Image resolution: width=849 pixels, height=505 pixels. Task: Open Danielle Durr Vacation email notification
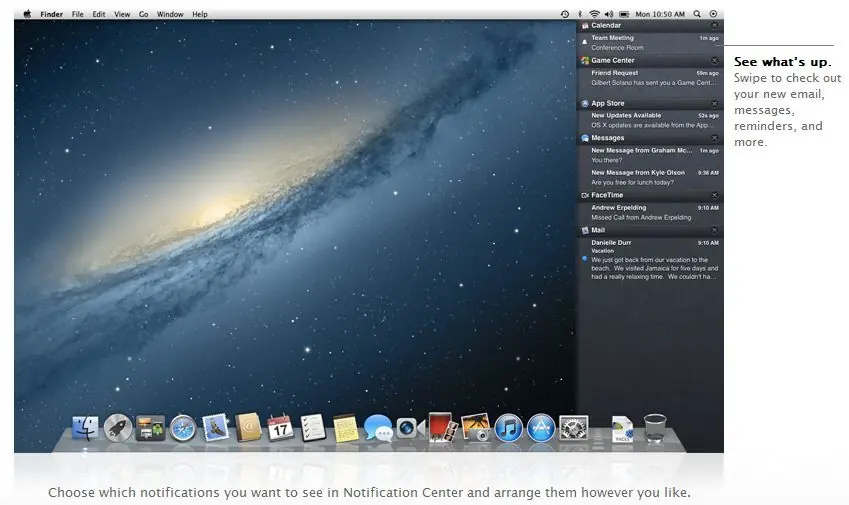click(650, 260)
